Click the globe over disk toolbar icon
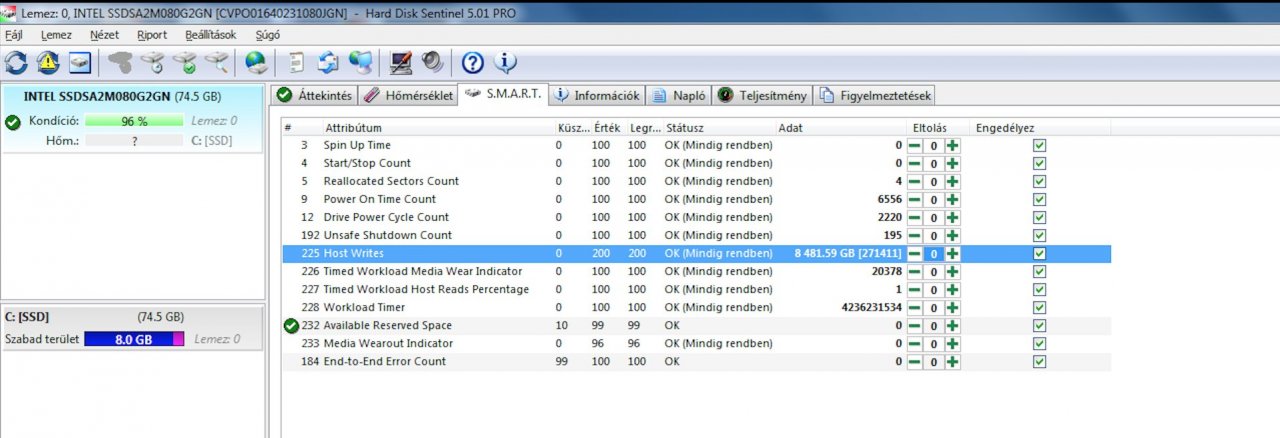The image size is (1280, 438). [x=257, y=63]
